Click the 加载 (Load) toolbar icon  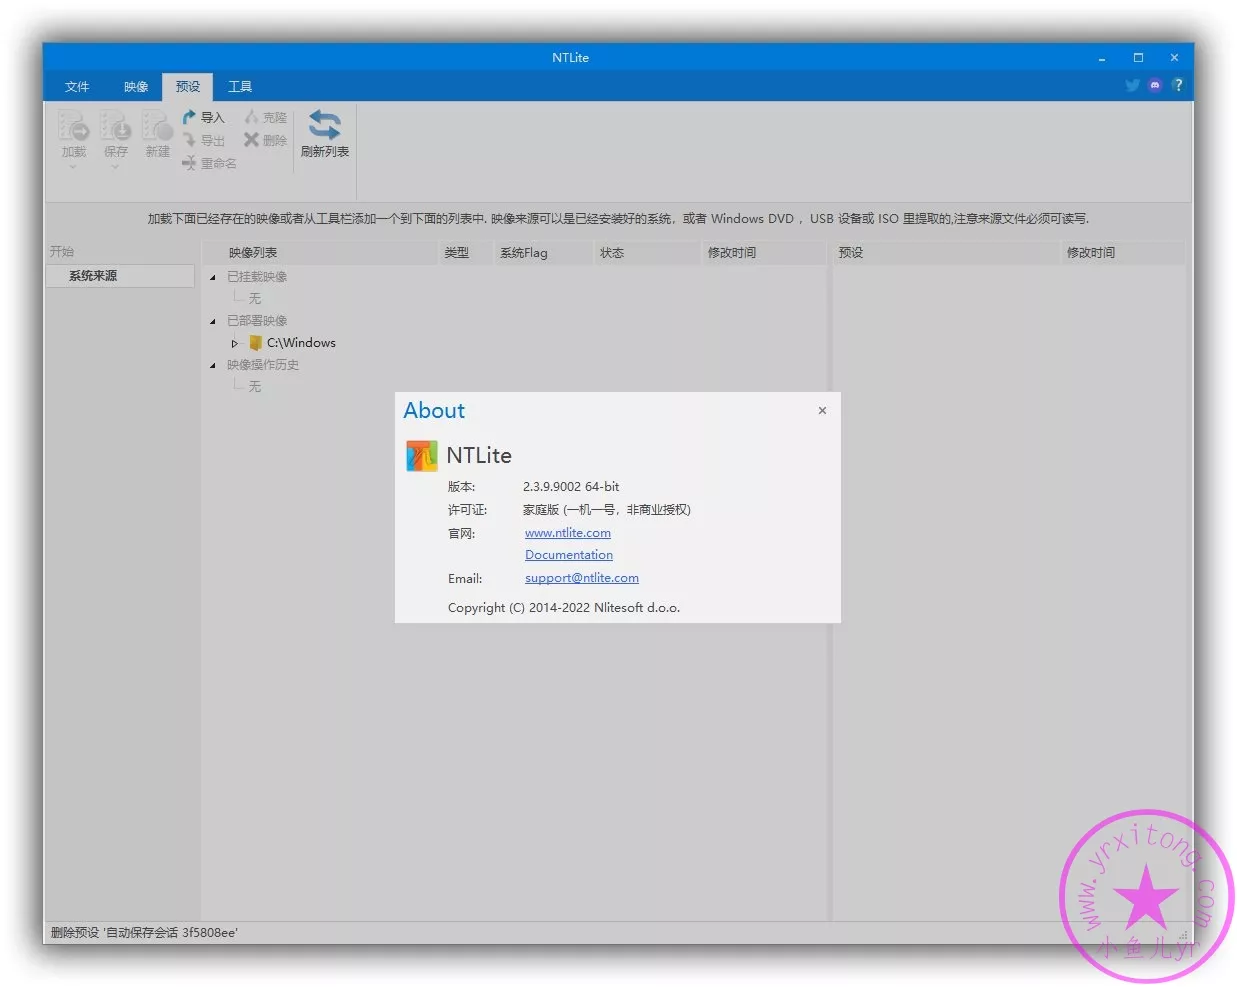click(x=73, y=126)
